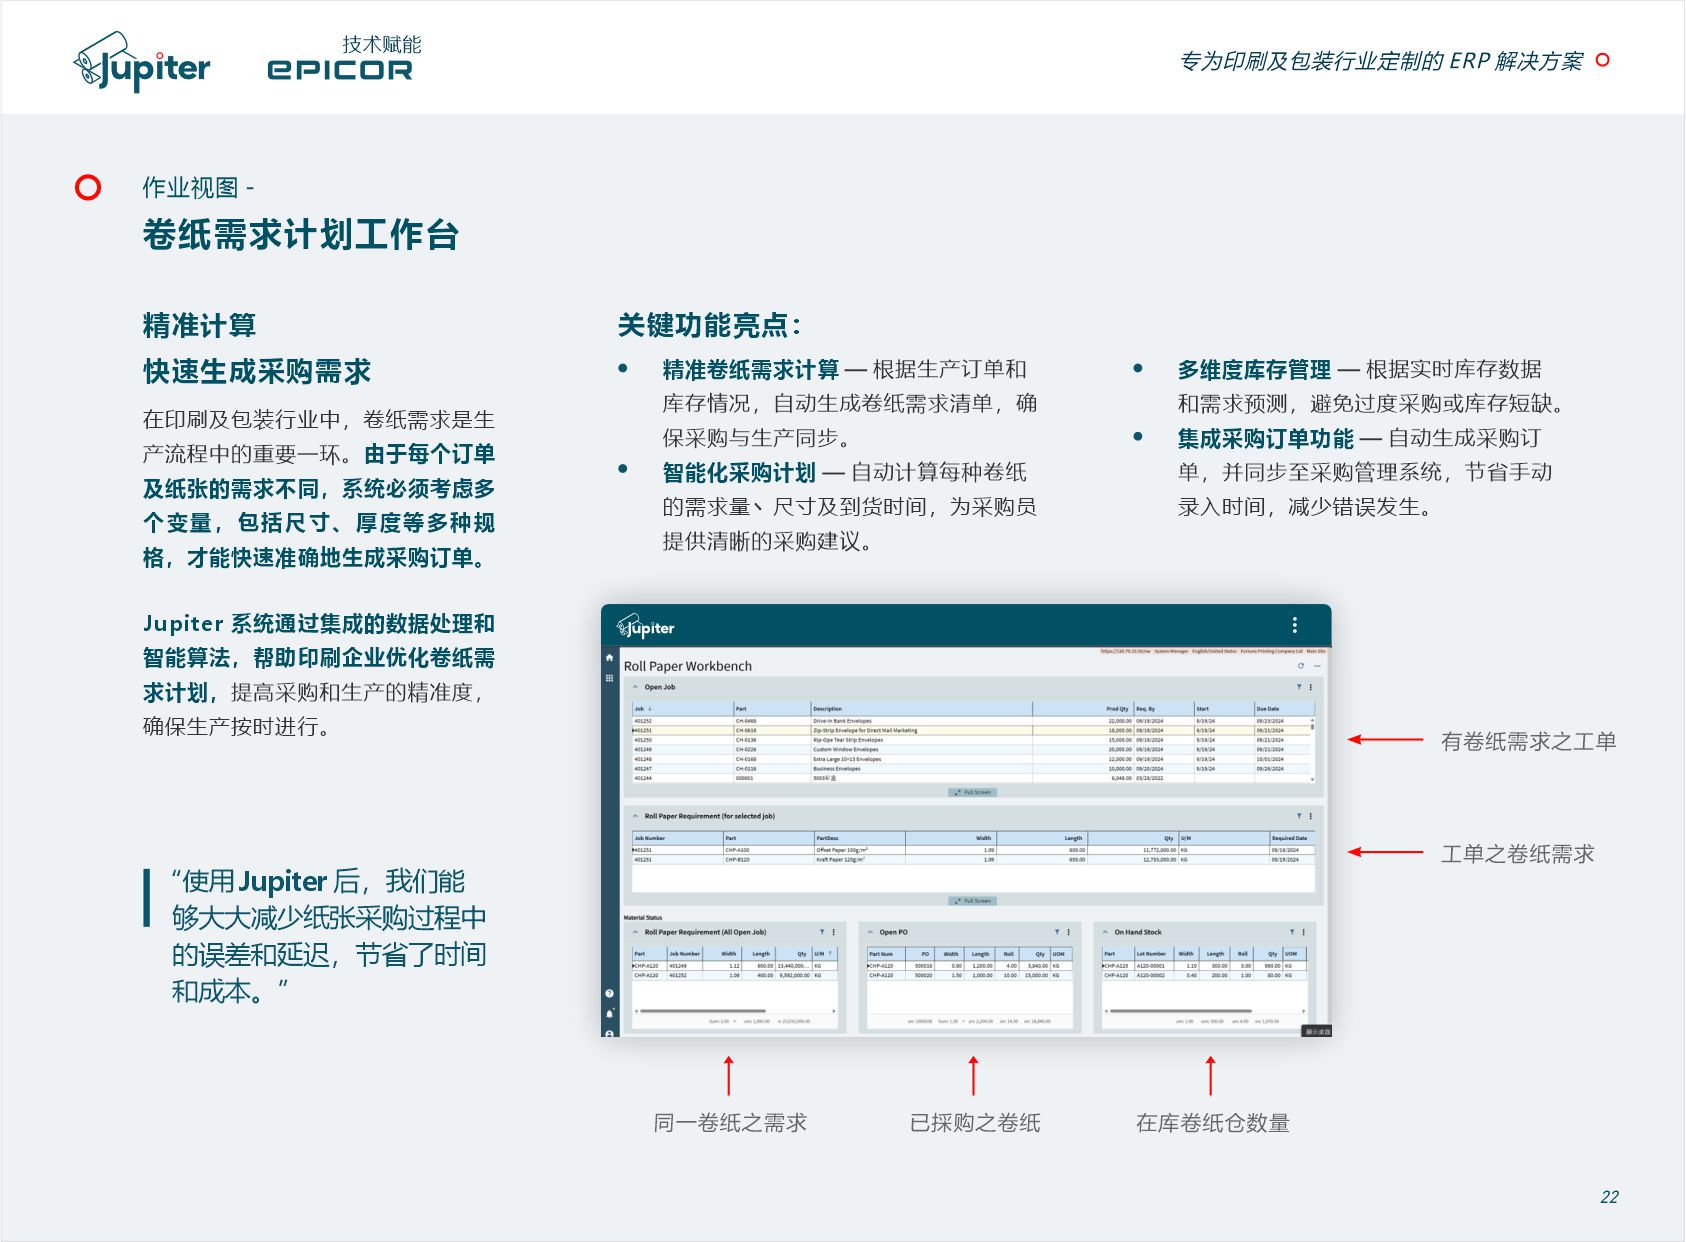
Task: Select lot A120-00001 row in On Hand Stock
Action: pos(1204,966)
